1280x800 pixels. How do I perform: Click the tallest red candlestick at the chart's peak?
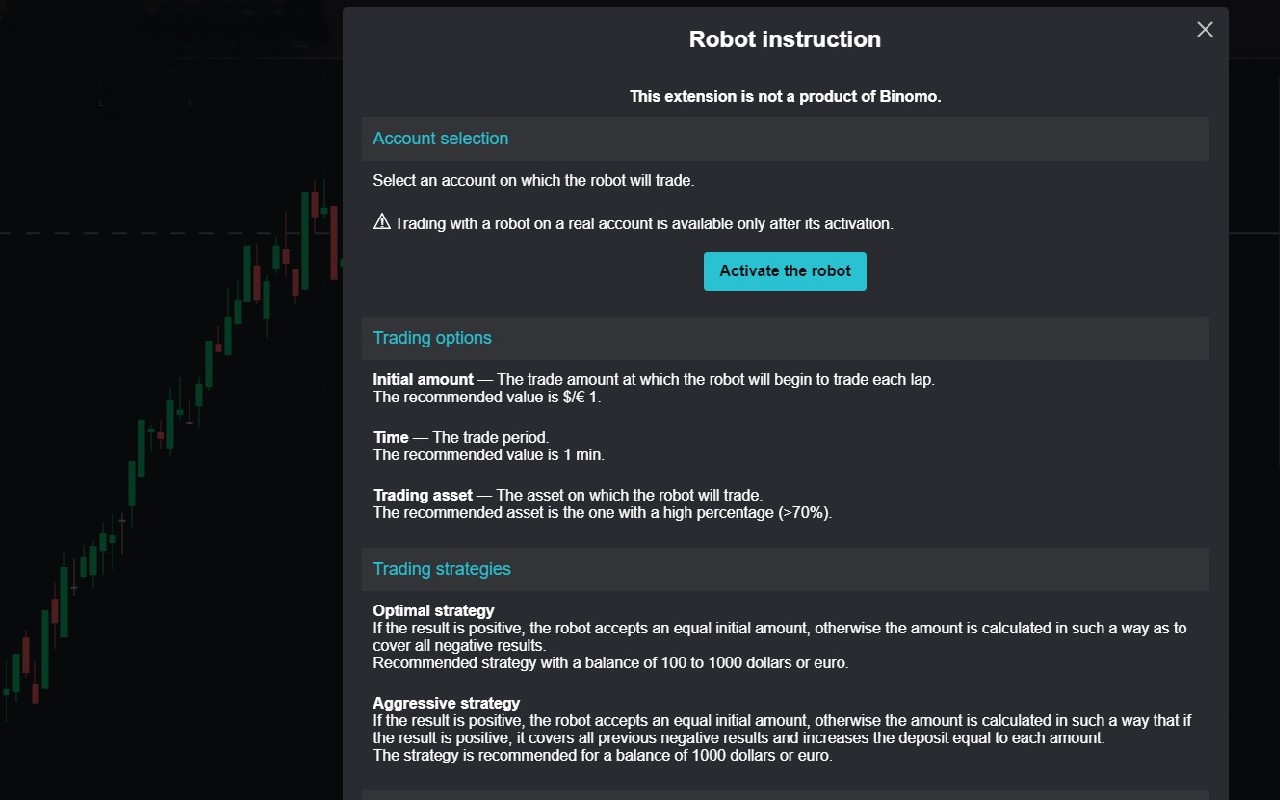[332, 242]
